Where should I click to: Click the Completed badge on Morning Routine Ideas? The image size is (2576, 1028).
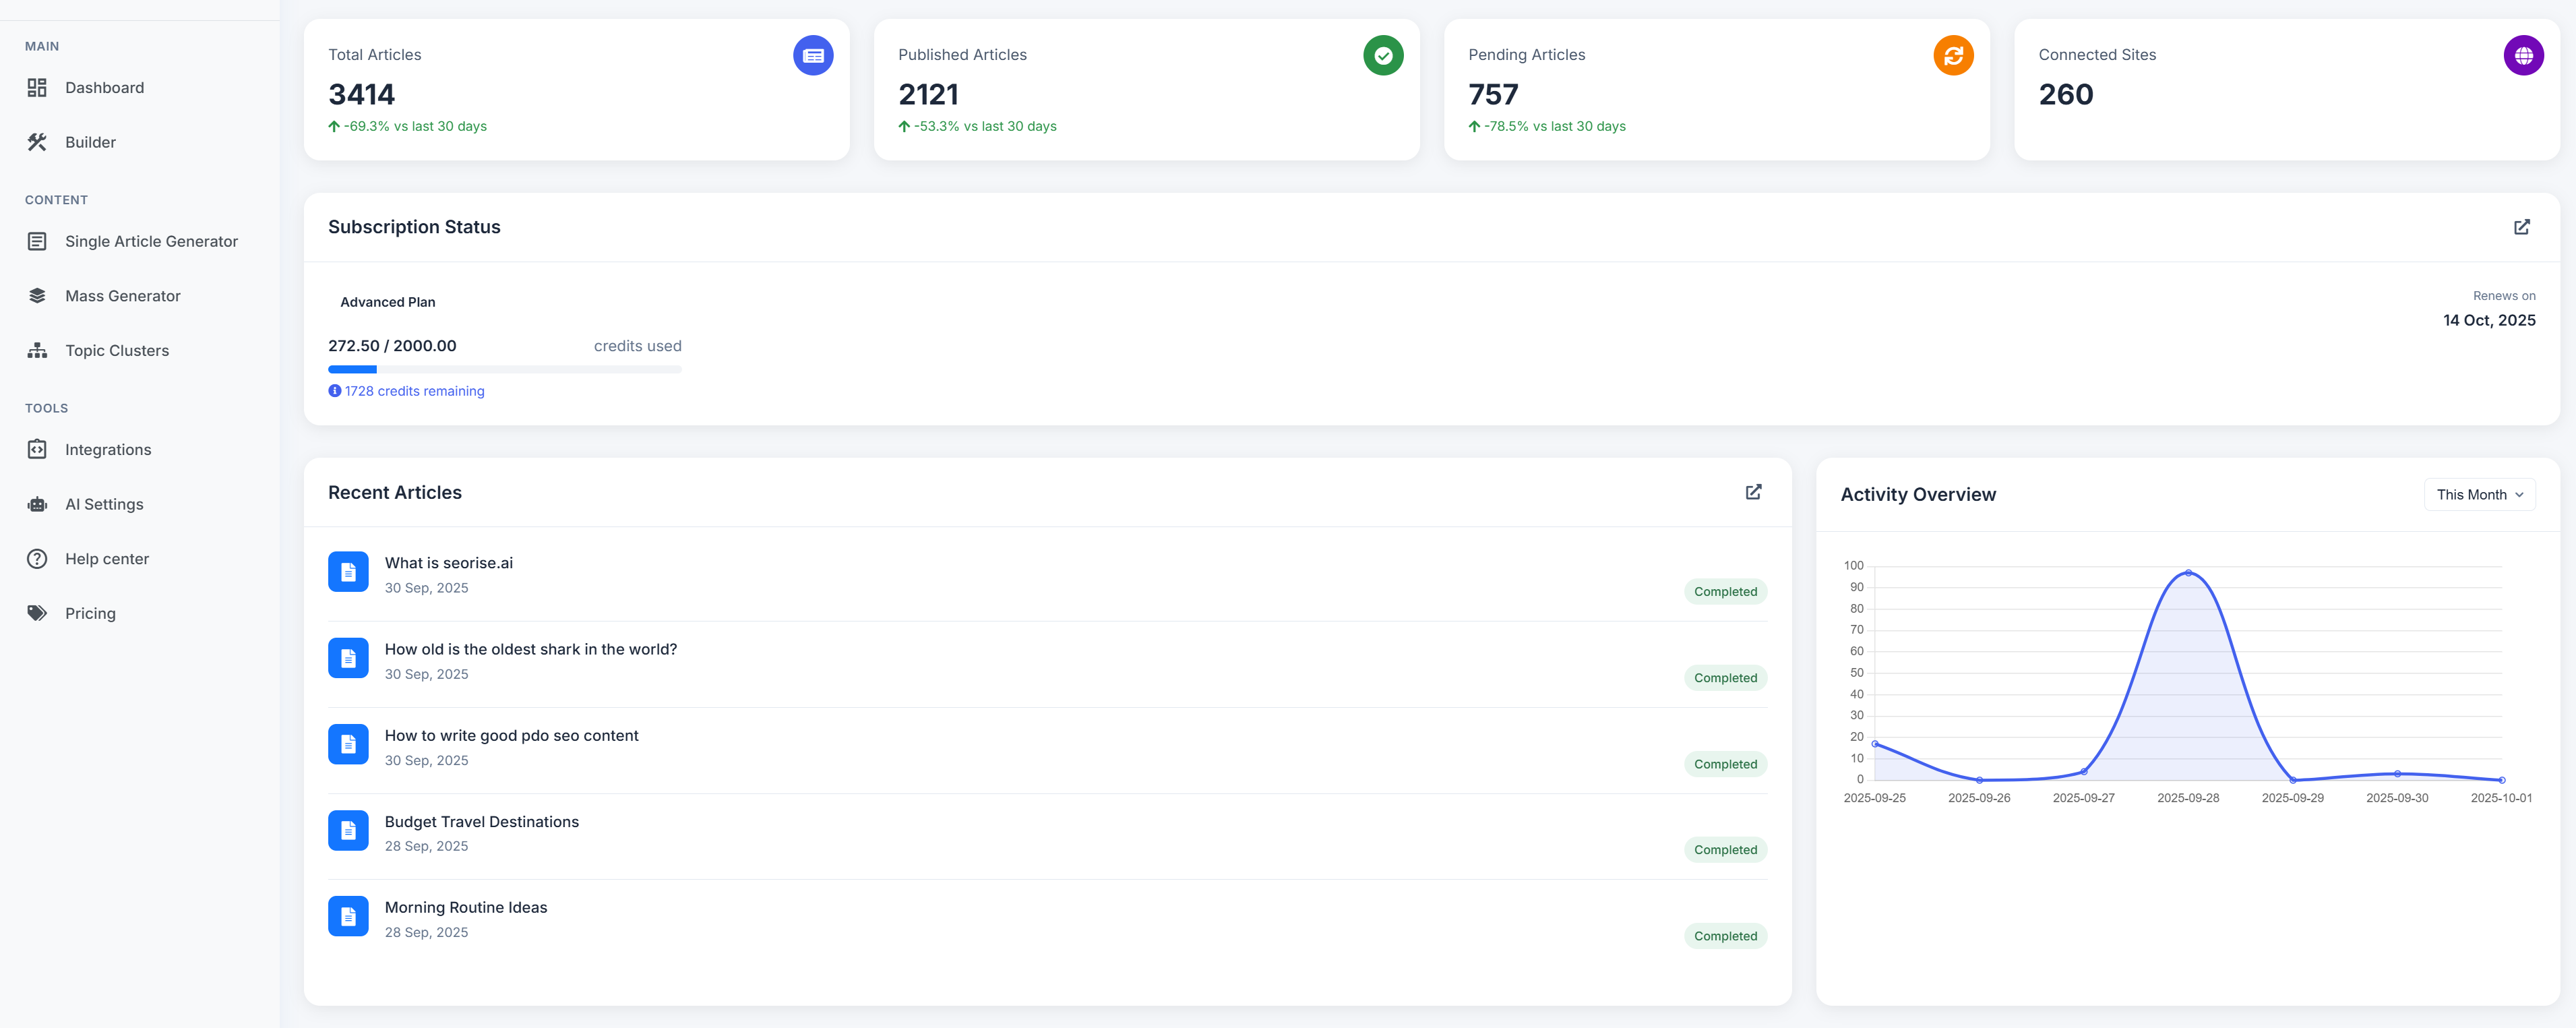(x=1725, y=936)
